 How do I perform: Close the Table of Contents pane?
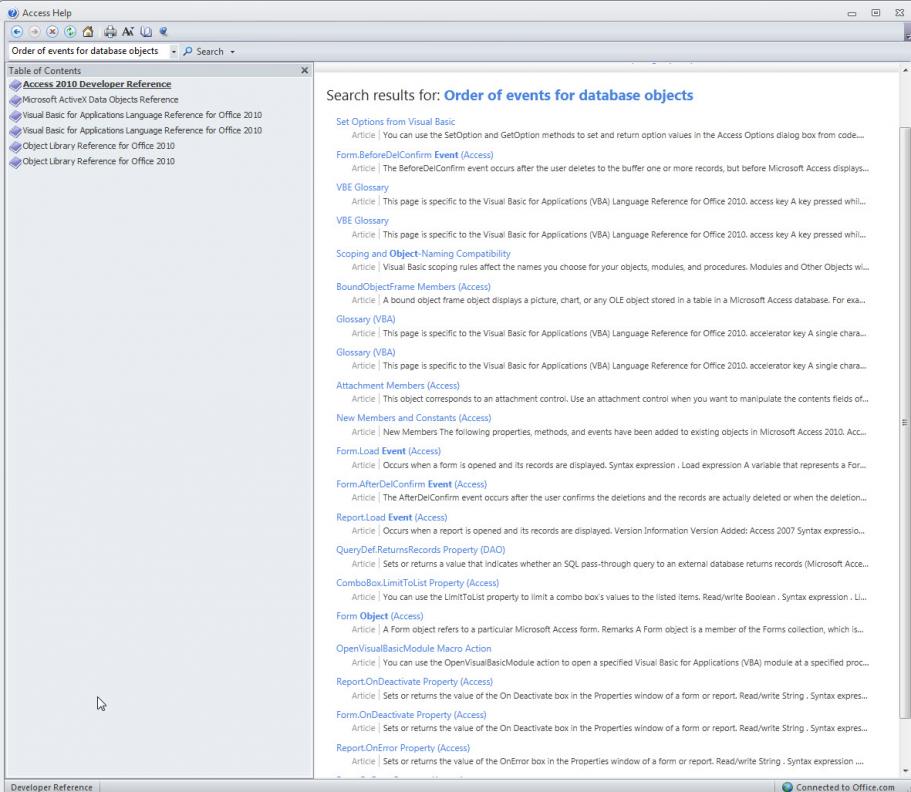(x=304, y=70)
